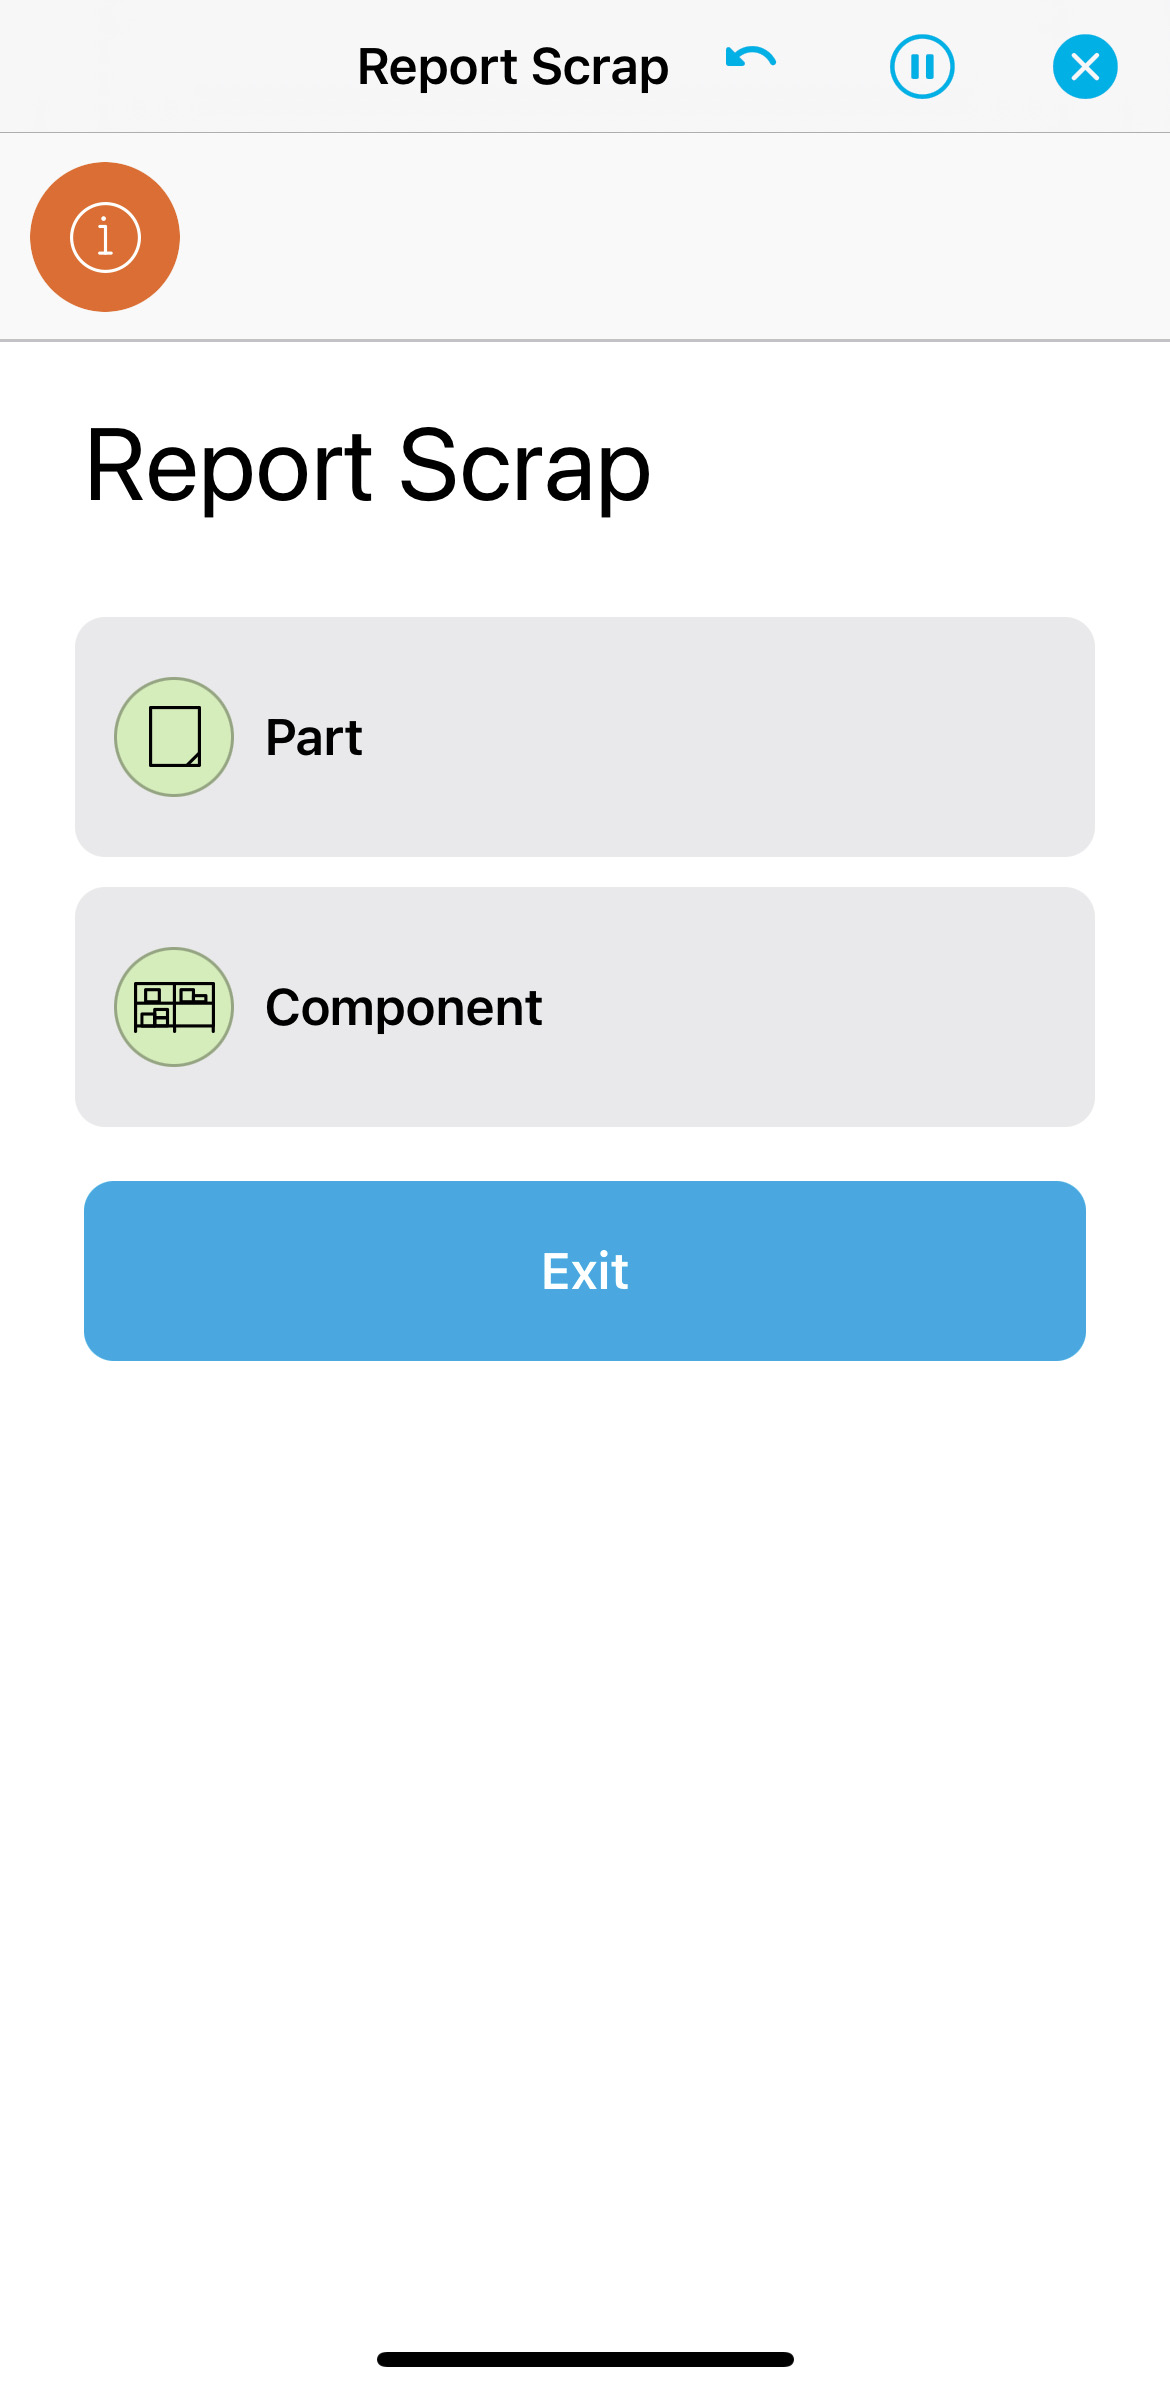Image resolution: width=1170 pixels, height=2391 pixels.
Task: Click the "Exit" text label
Action: pyautogui.click(x=585, y=1271)
